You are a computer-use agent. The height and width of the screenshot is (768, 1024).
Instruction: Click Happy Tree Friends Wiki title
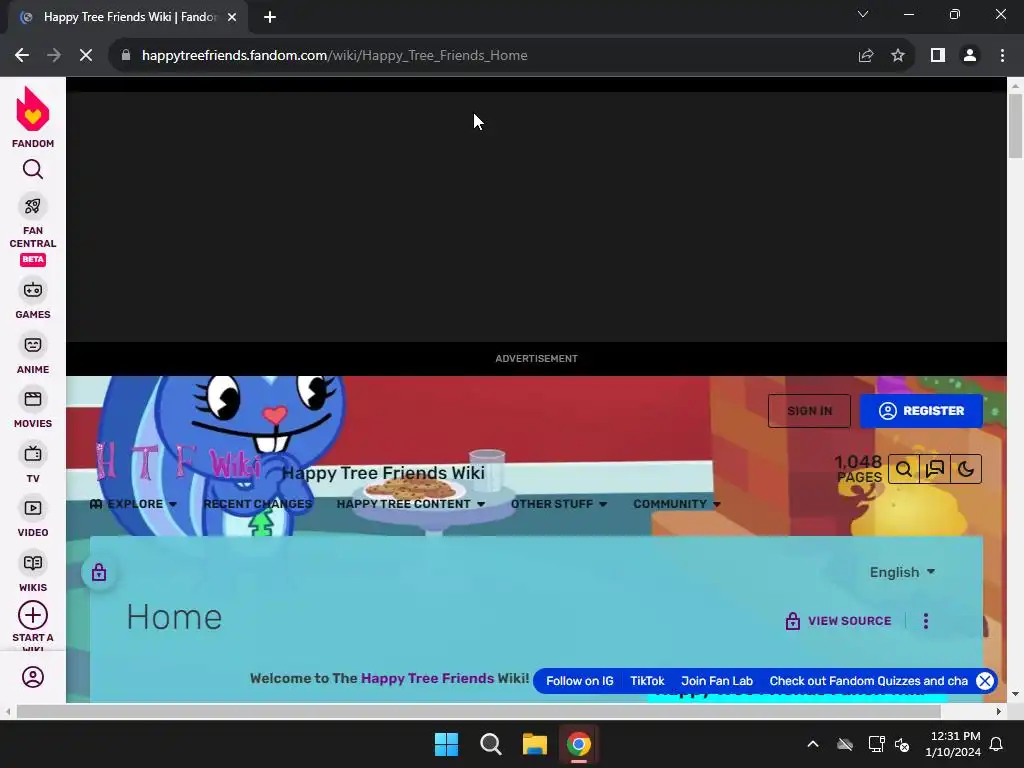[383, 473]
